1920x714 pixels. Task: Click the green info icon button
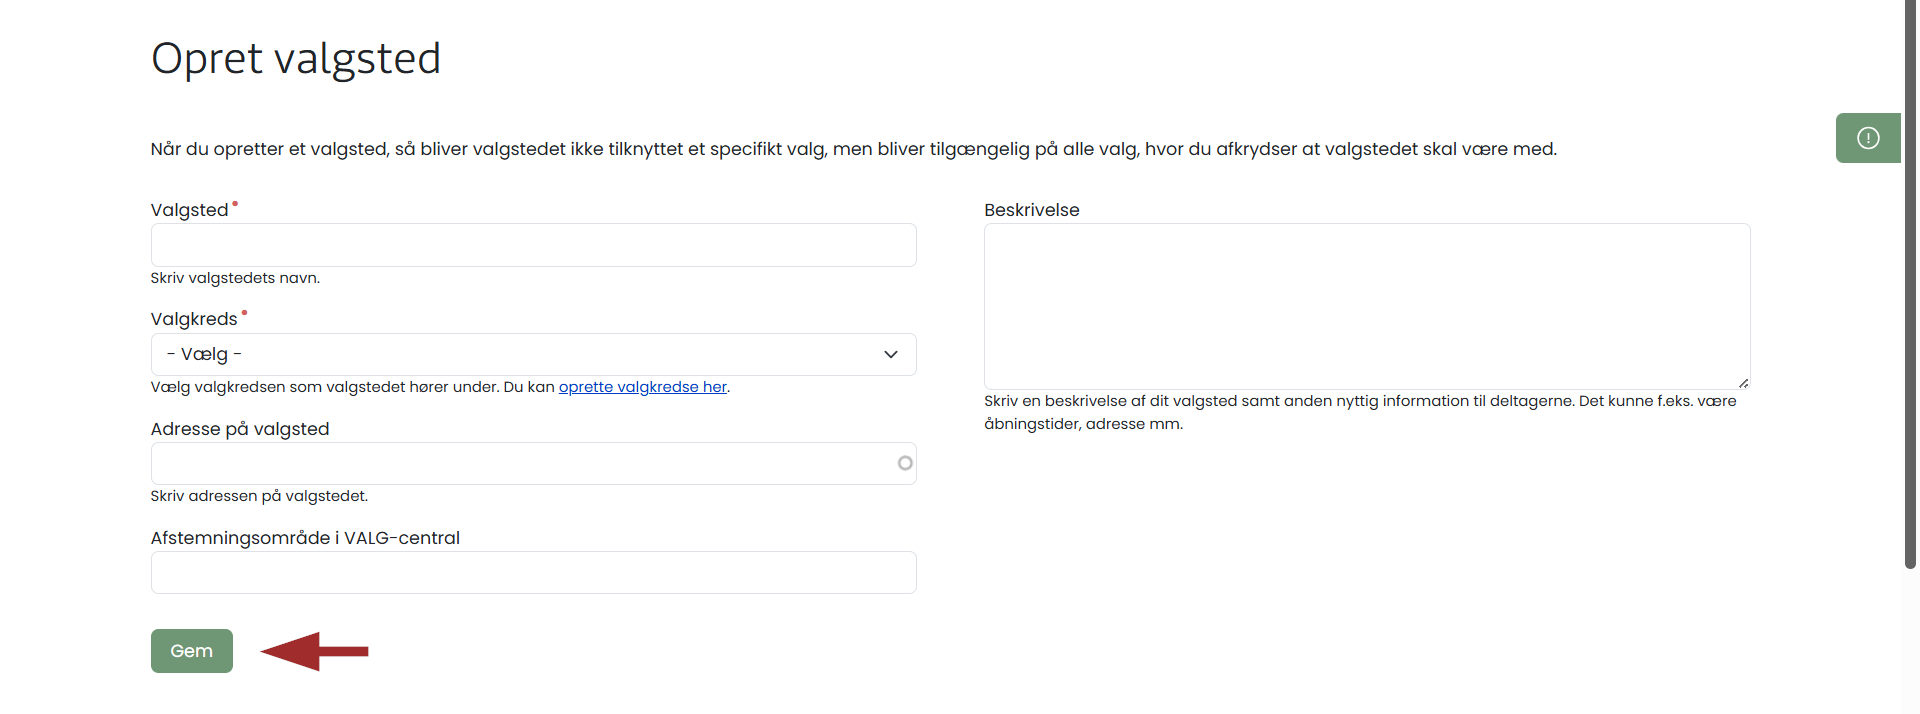[1867, 138]
